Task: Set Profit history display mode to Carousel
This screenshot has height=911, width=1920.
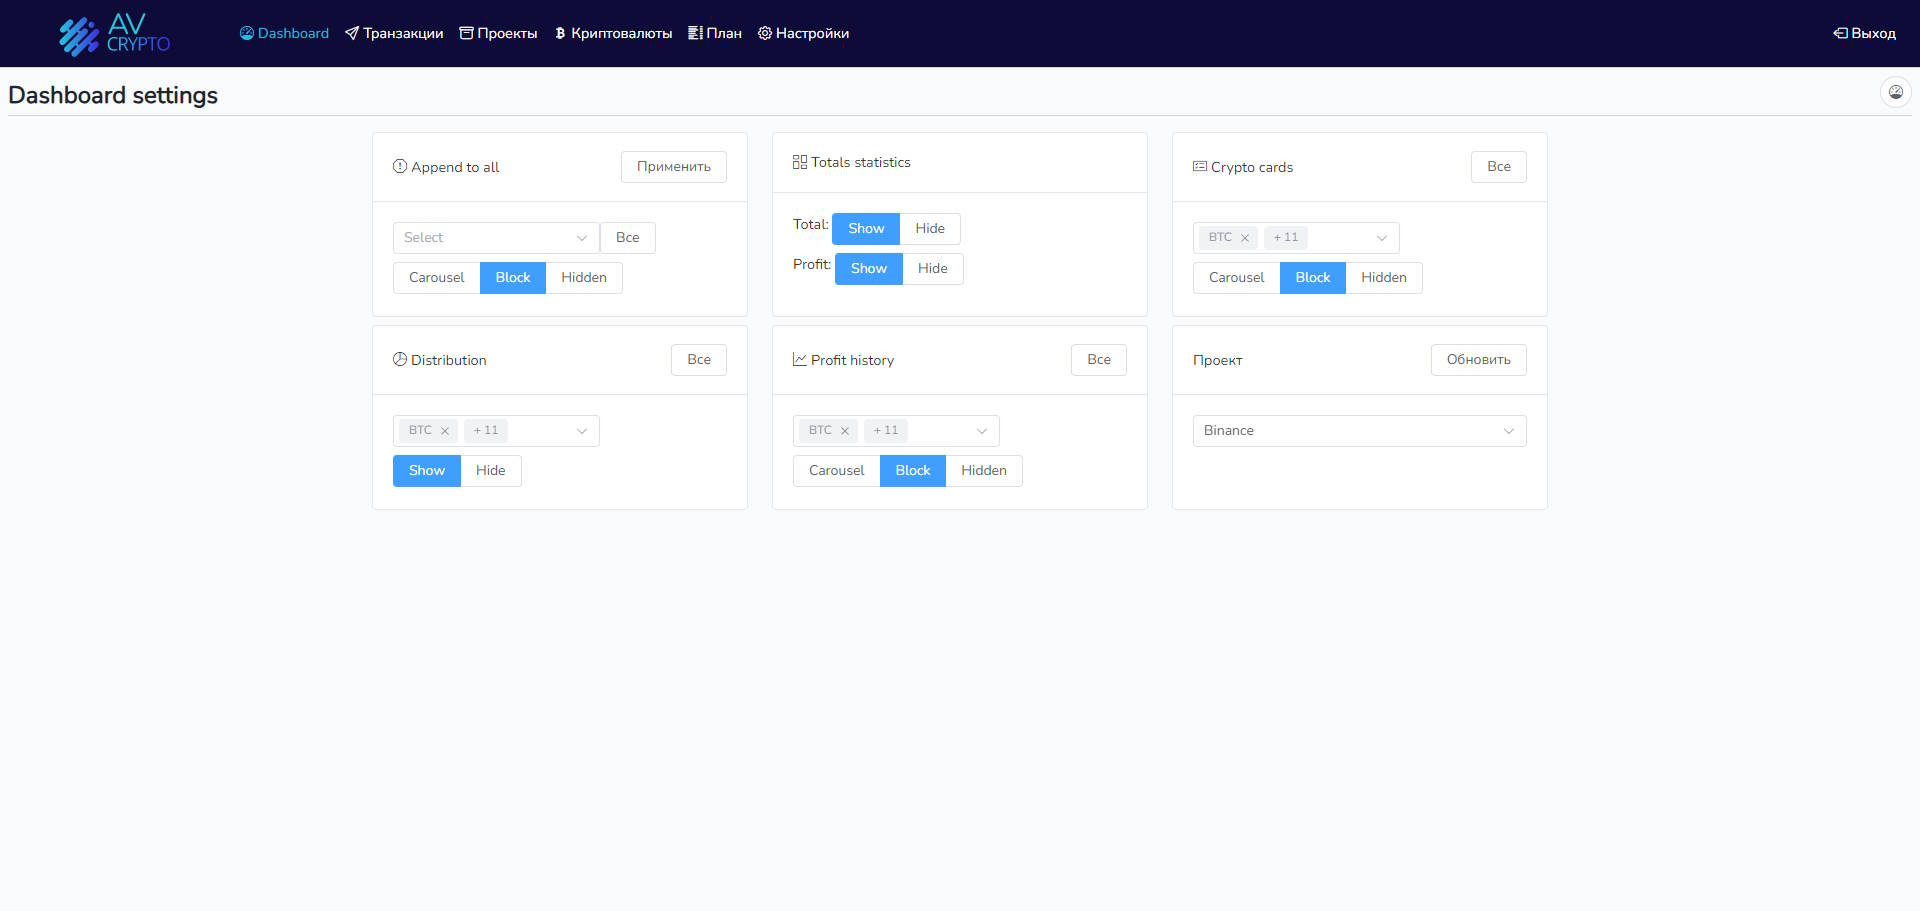Action: (835, 470)
